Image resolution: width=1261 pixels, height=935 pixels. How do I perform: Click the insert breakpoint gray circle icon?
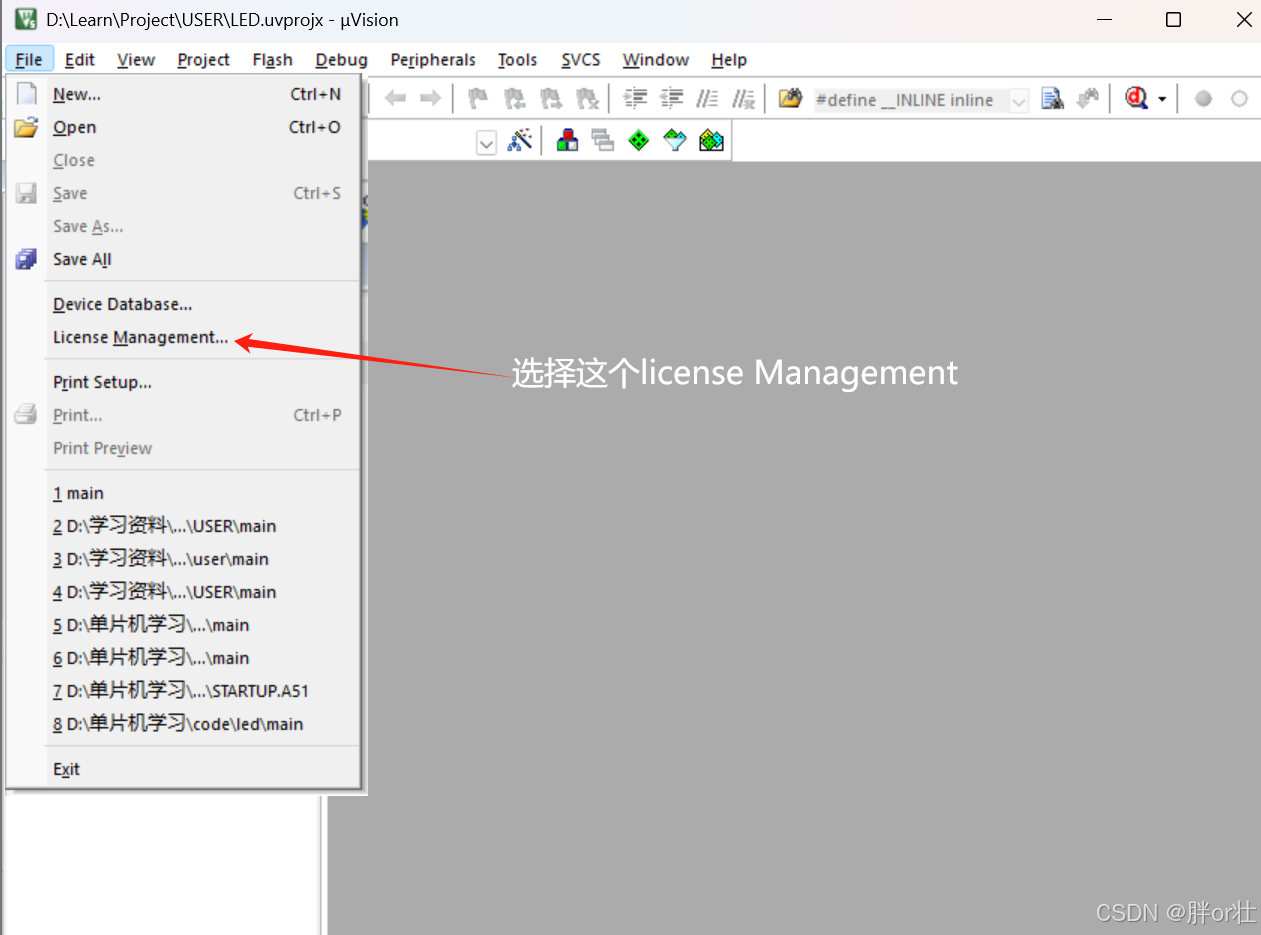(1204, 99)
